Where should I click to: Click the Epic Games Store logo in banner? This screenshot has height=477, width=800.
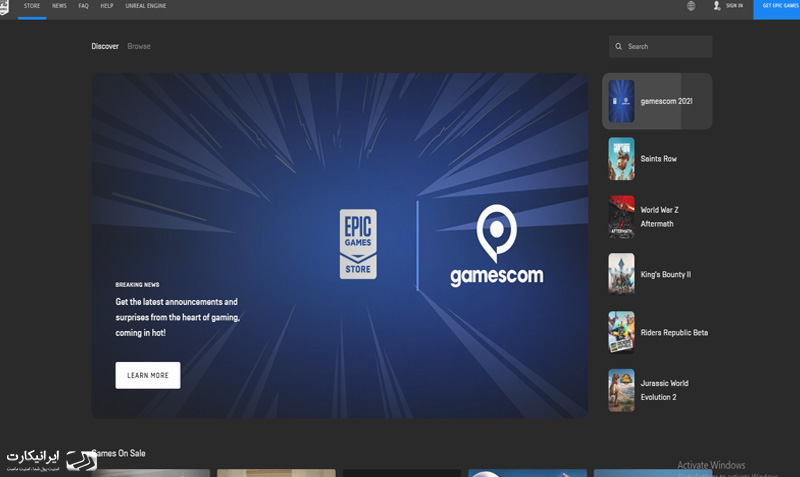[x=358, y=244]
